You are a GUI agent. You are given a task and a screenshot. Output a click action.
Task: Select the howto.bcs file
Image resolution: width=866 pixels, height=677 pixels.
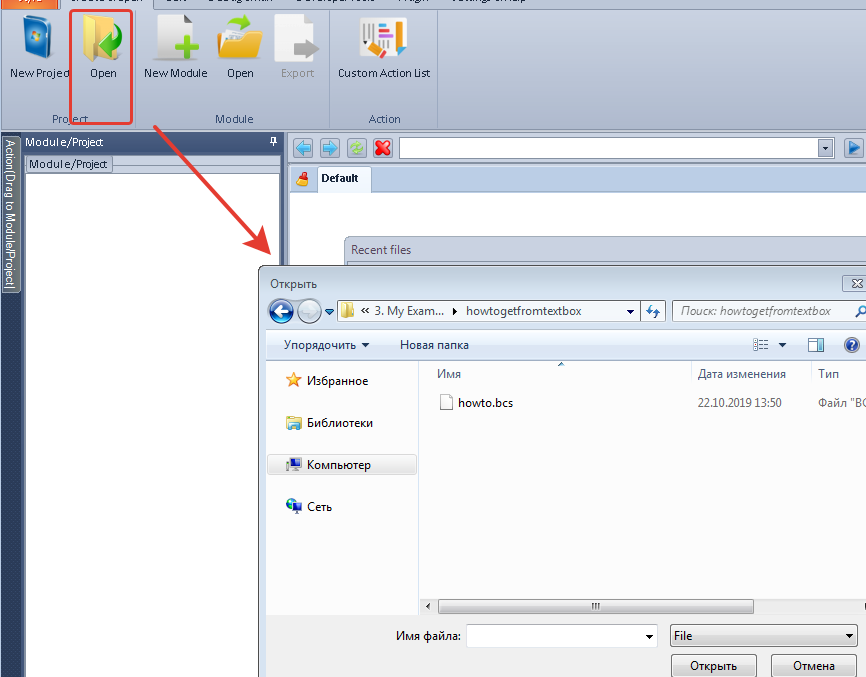[x=484, y=403]
